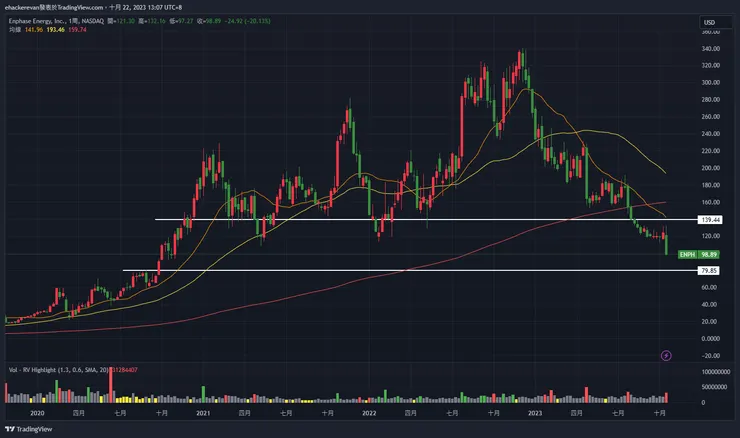
Task: Click the 2023 label on time axis
Action: [535, 413]
